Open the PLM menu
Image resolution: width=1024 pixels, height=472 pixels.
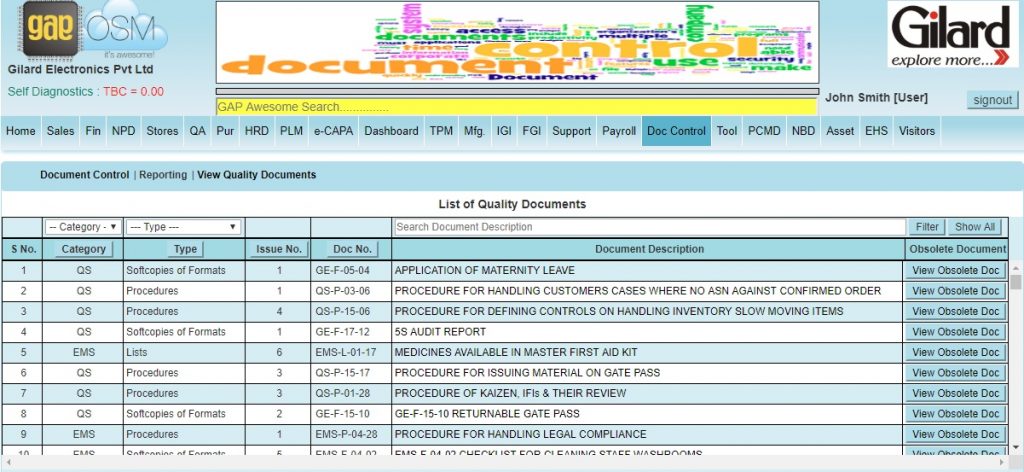point(291,131)
